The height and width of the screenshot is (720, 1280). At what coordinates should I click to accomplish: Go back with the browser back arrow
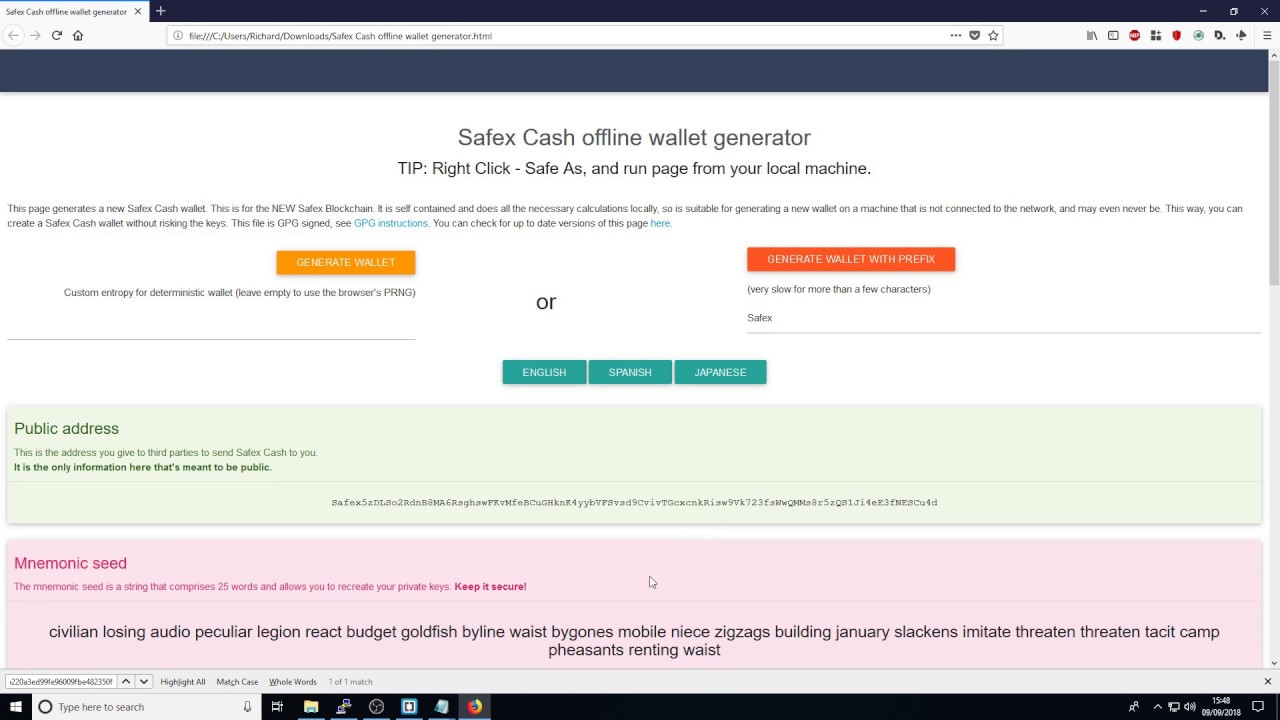pyautogui.click(x=13, y=35)
